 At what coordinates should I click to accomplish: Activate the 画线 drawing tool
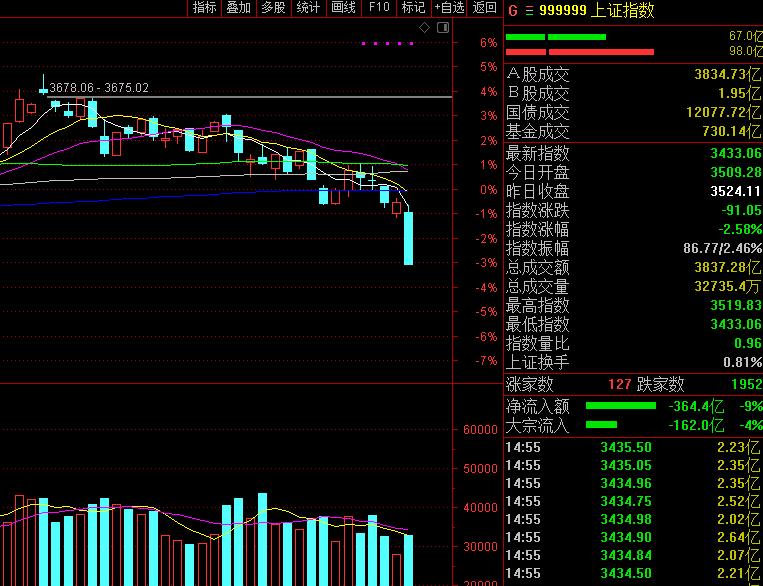343,8
